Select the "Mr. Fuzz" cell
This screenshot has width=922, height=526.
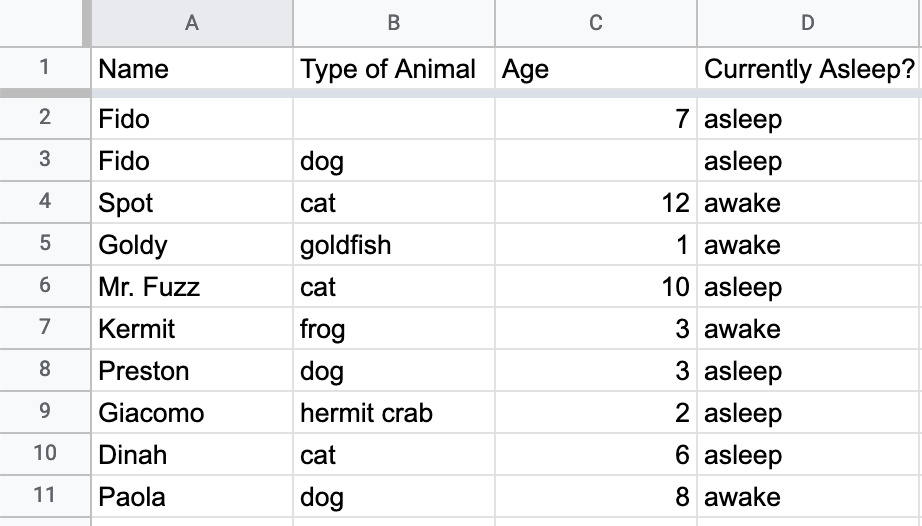[x=192, y=287]
